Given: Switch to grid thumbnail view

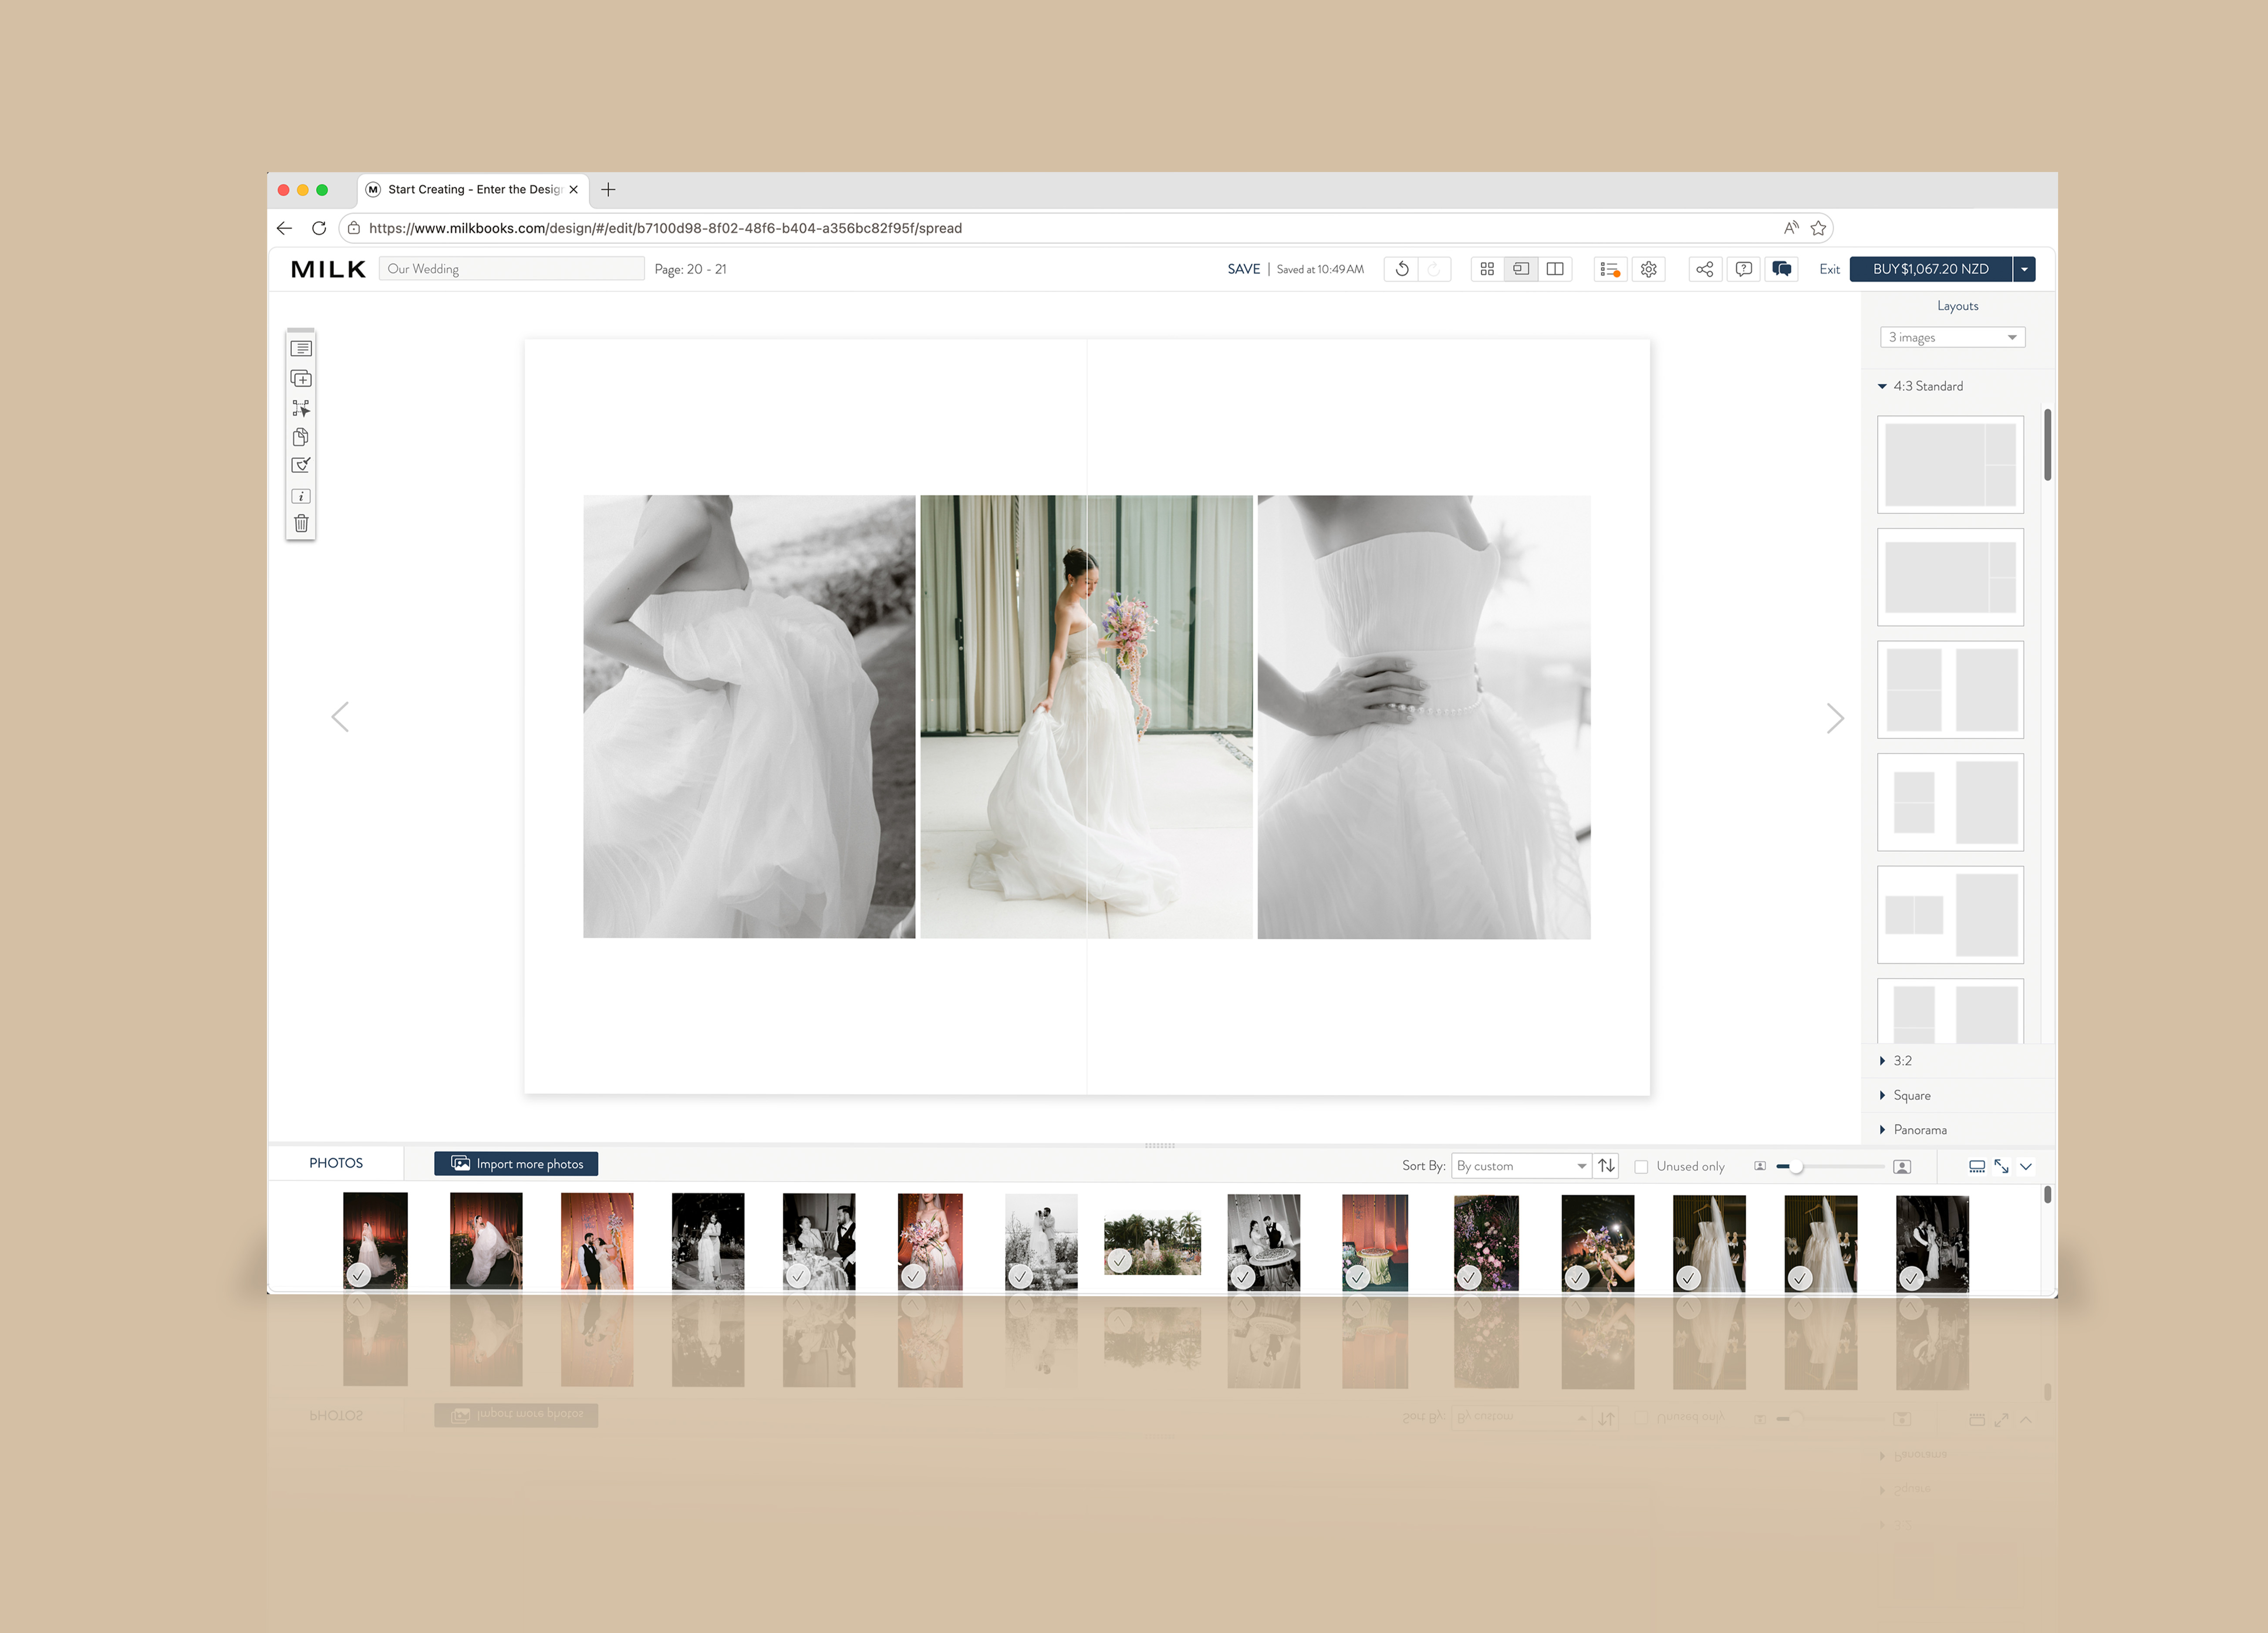Looking at the screenshot, I should pos(1487,269).
